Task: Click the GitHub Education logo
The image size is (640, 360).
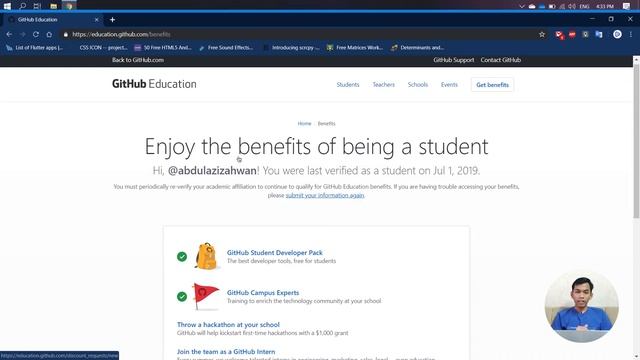Action: pos(154,84)
